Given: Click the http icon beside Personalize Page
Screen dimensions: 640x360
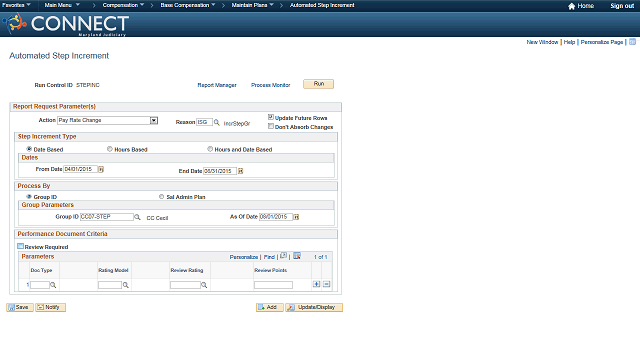Looking at the screenshot, I should pyautogui.click(x=632, y=42).
